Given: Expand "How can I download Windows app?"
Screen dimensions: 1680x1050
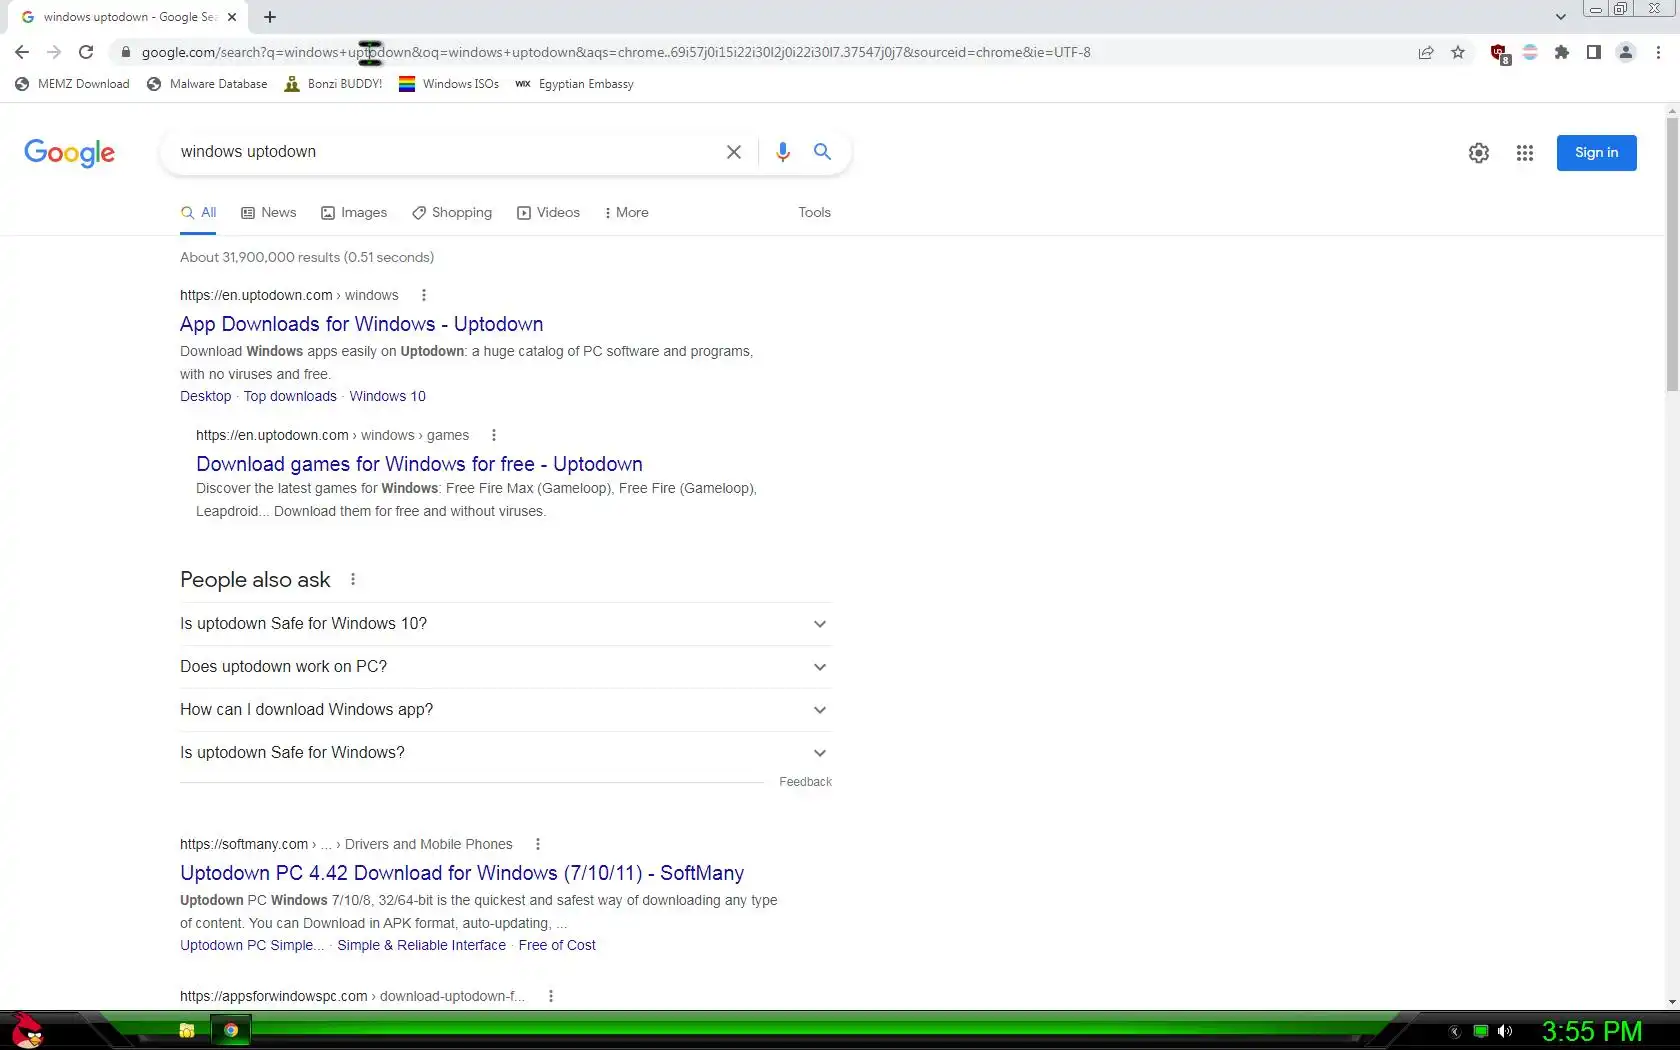Looking at the screenshot, I should tap(505, 710).
